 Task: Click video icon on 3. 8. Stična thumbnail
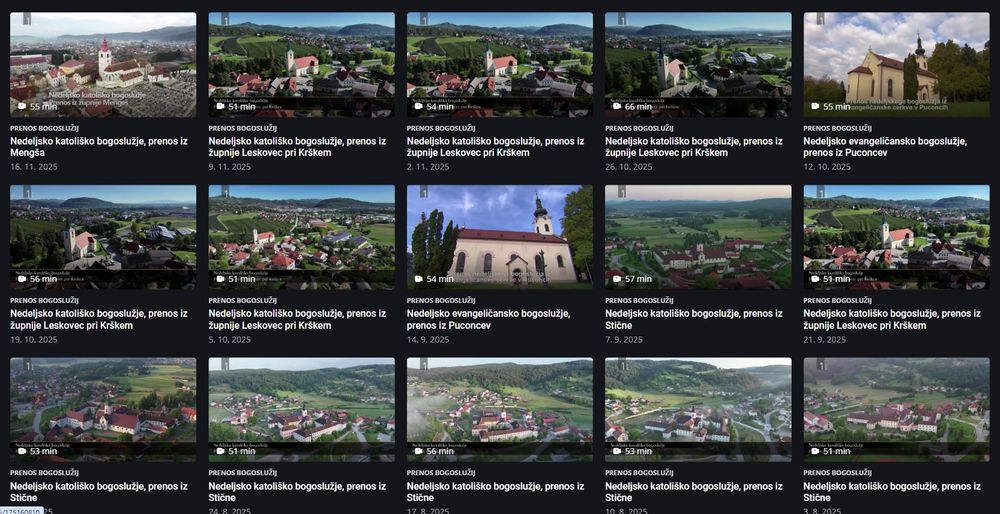(815, 451)
